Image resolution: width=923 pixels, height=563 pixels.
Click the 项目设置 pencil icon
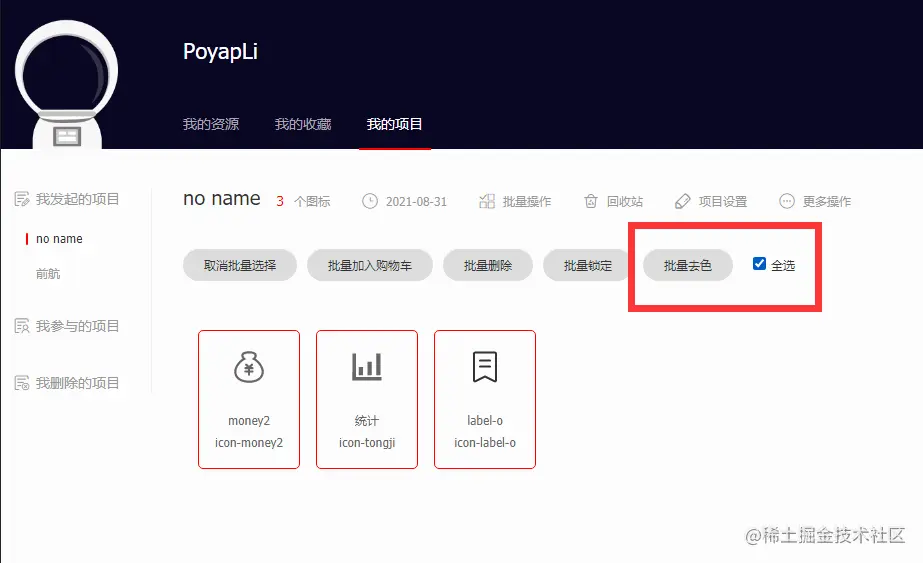(682, 201)
